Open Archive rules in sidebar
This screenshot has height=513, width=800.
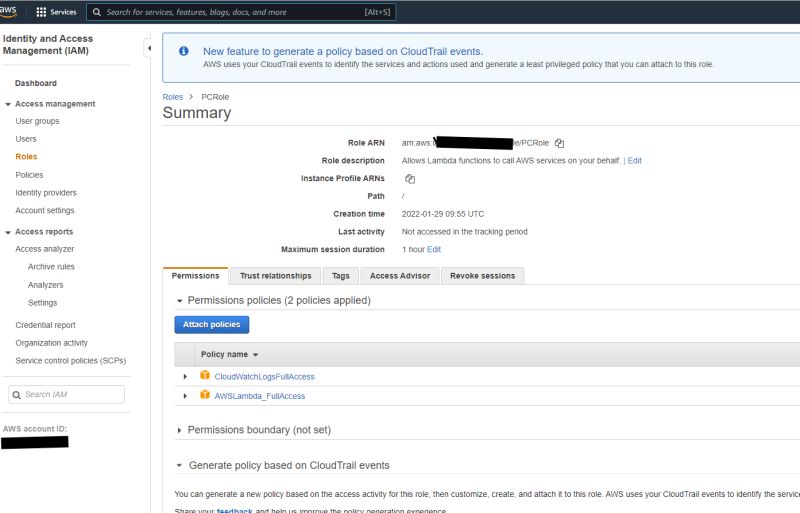pos(51,267)
